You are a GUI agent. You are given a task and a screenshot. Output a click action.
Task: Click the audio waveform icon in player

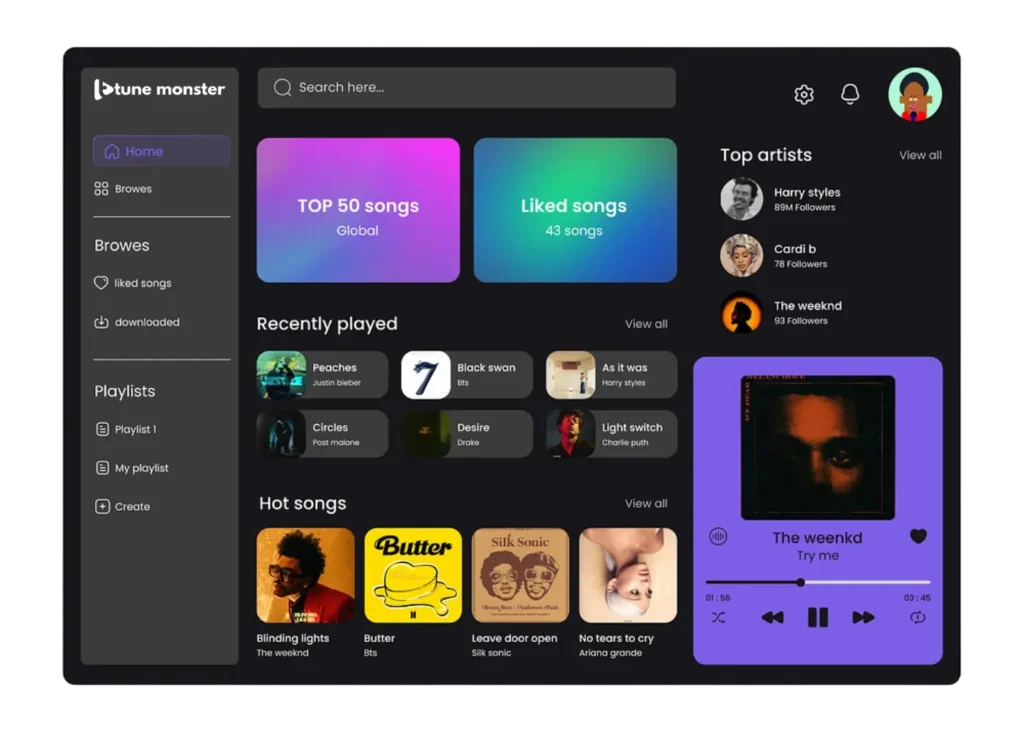(x=718, y=537)
